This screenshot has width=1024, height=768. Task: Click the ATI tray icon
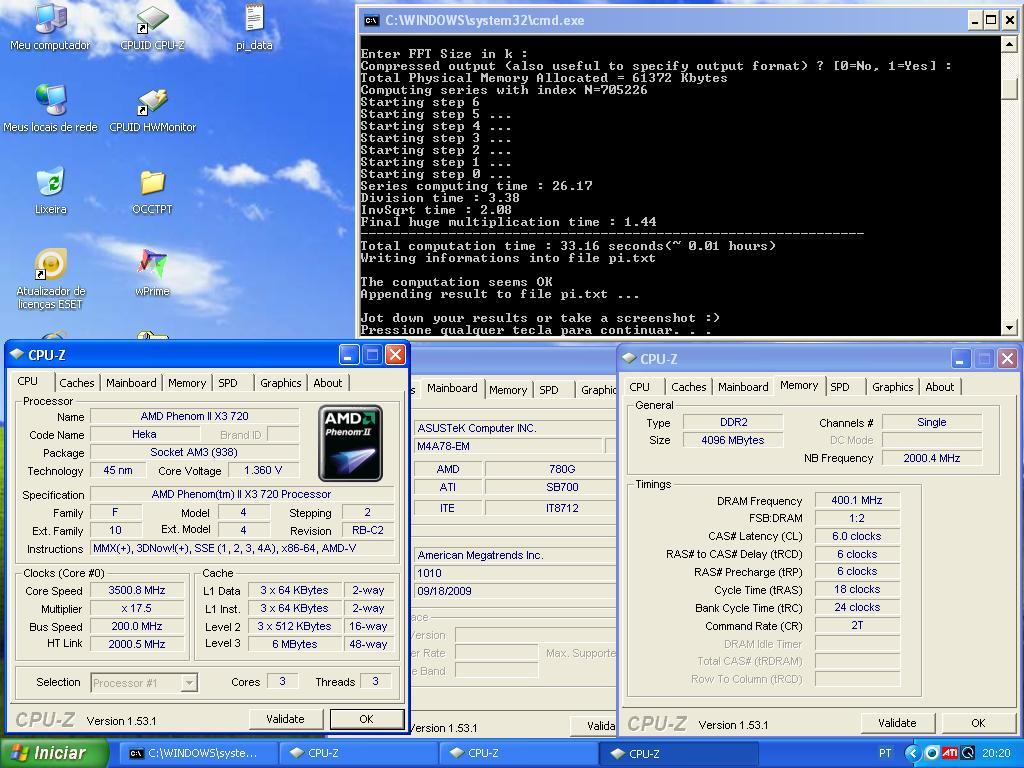point(950,753)
